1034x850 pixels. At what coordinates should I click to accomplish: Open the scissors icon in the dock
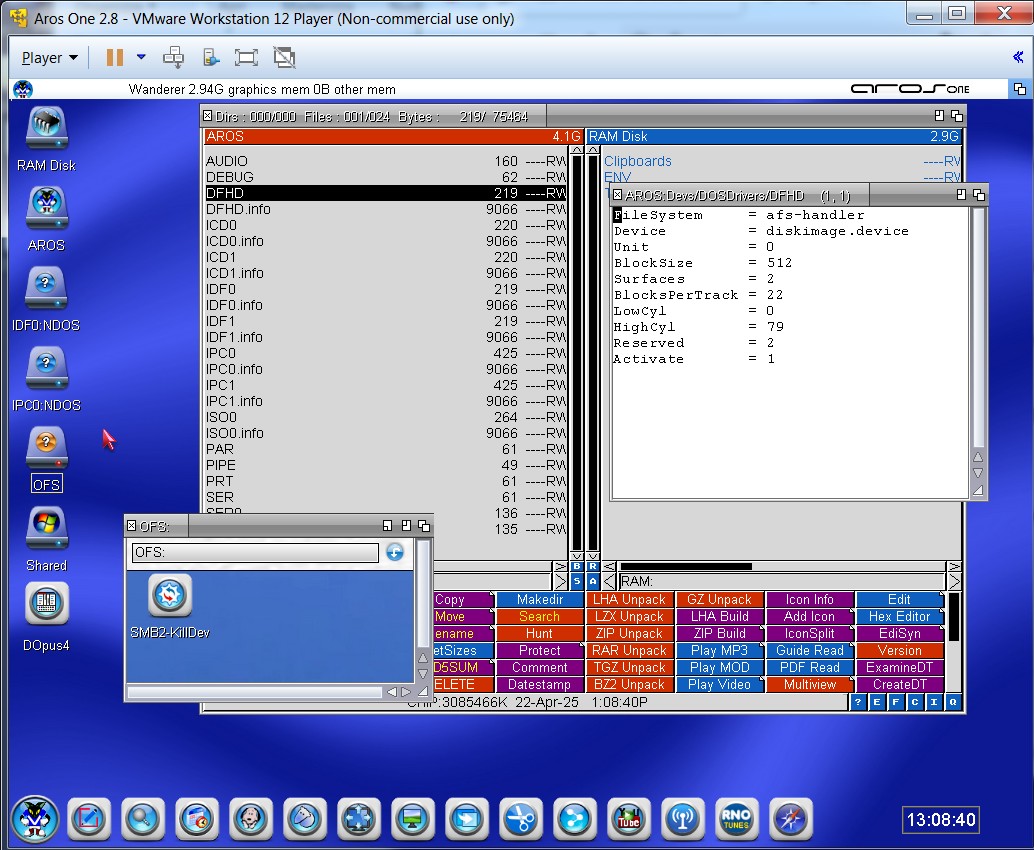click(520, 819)
